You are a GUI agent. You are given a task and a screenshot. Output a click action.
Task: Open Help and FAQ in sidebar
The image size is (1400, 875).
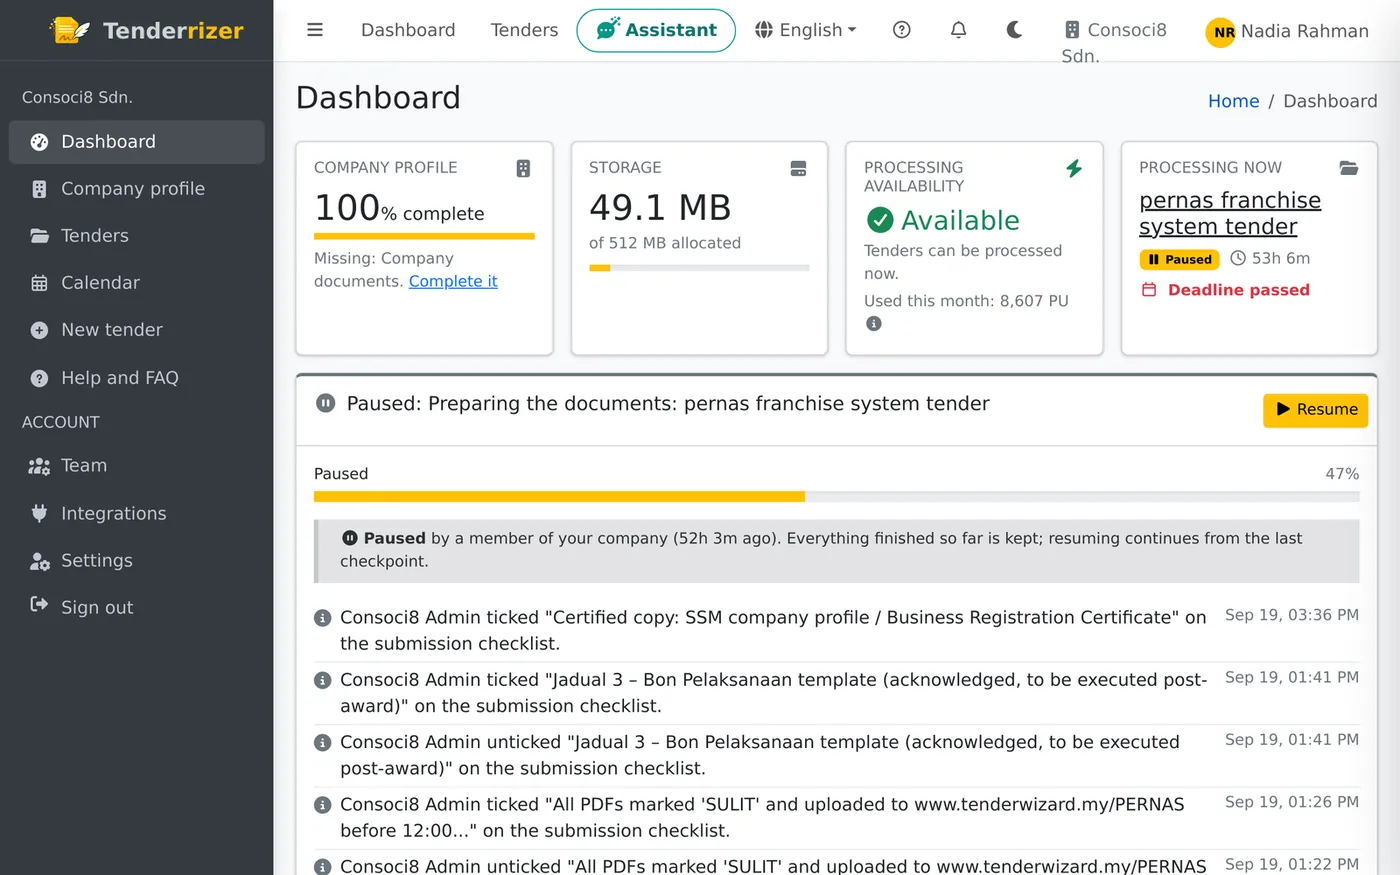pyautogui.click(x=137, y=378)
